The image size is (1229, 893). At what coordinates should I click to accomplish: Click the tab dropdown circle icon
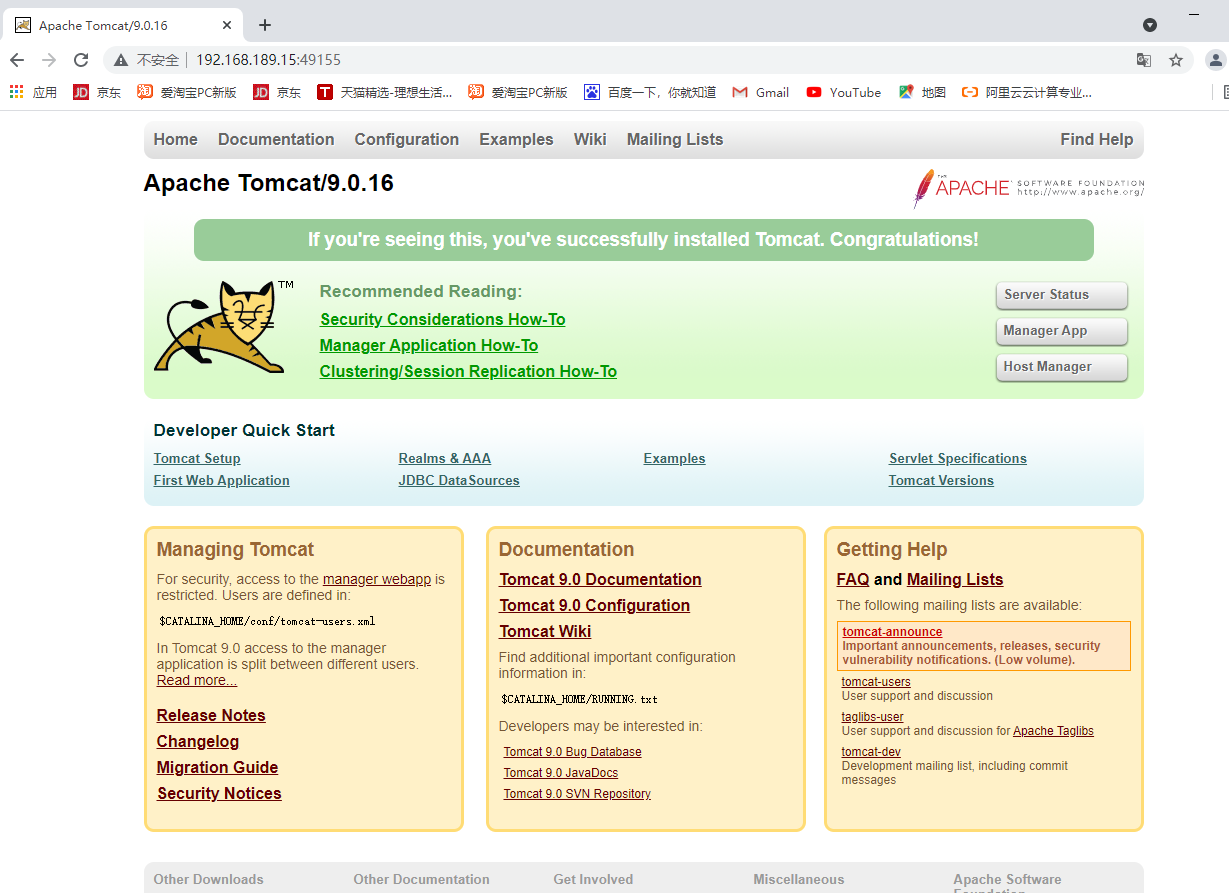tap(1150, 25)
